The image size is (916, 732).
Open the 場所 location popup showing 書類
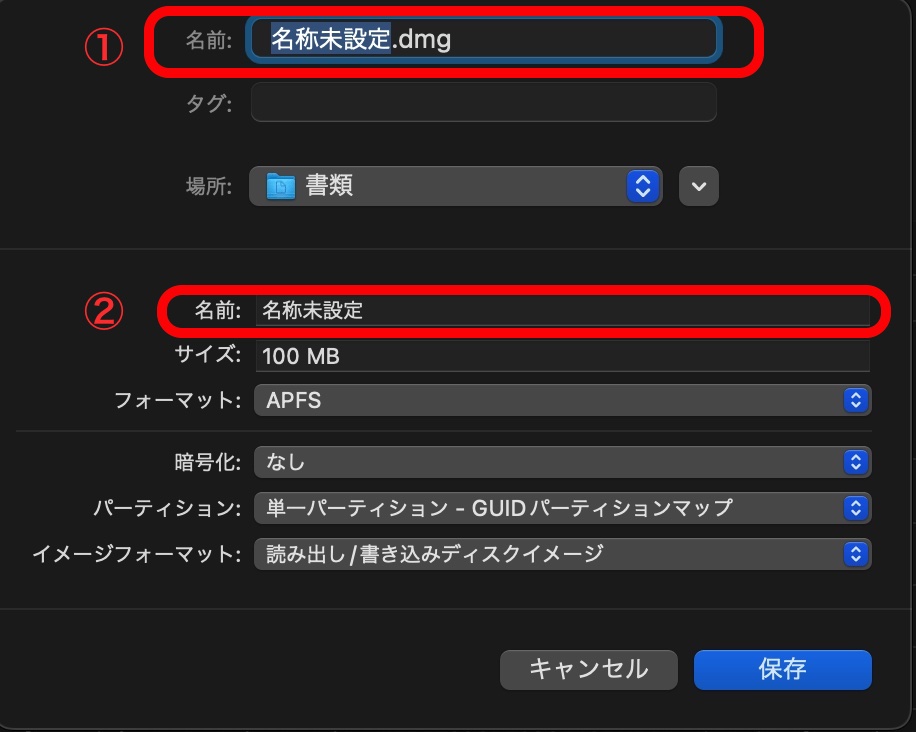pyautogui.click(x=456, y=186)
